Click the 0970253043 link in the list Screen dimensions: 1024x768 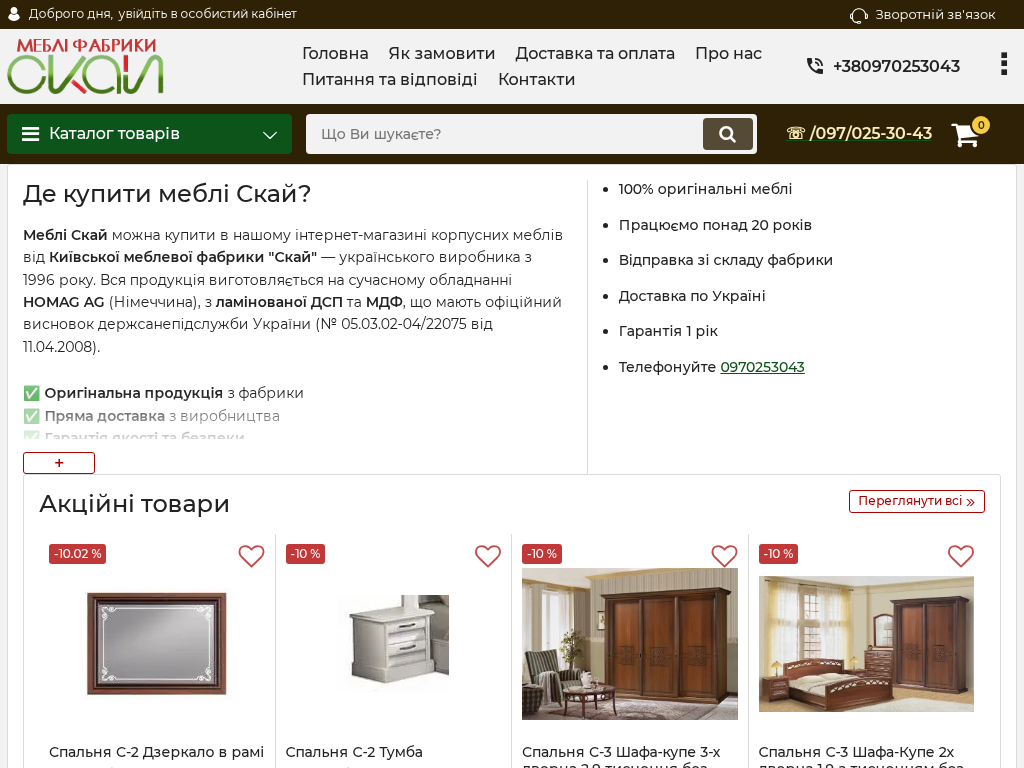pyautogui.click(x=762, y=367)
